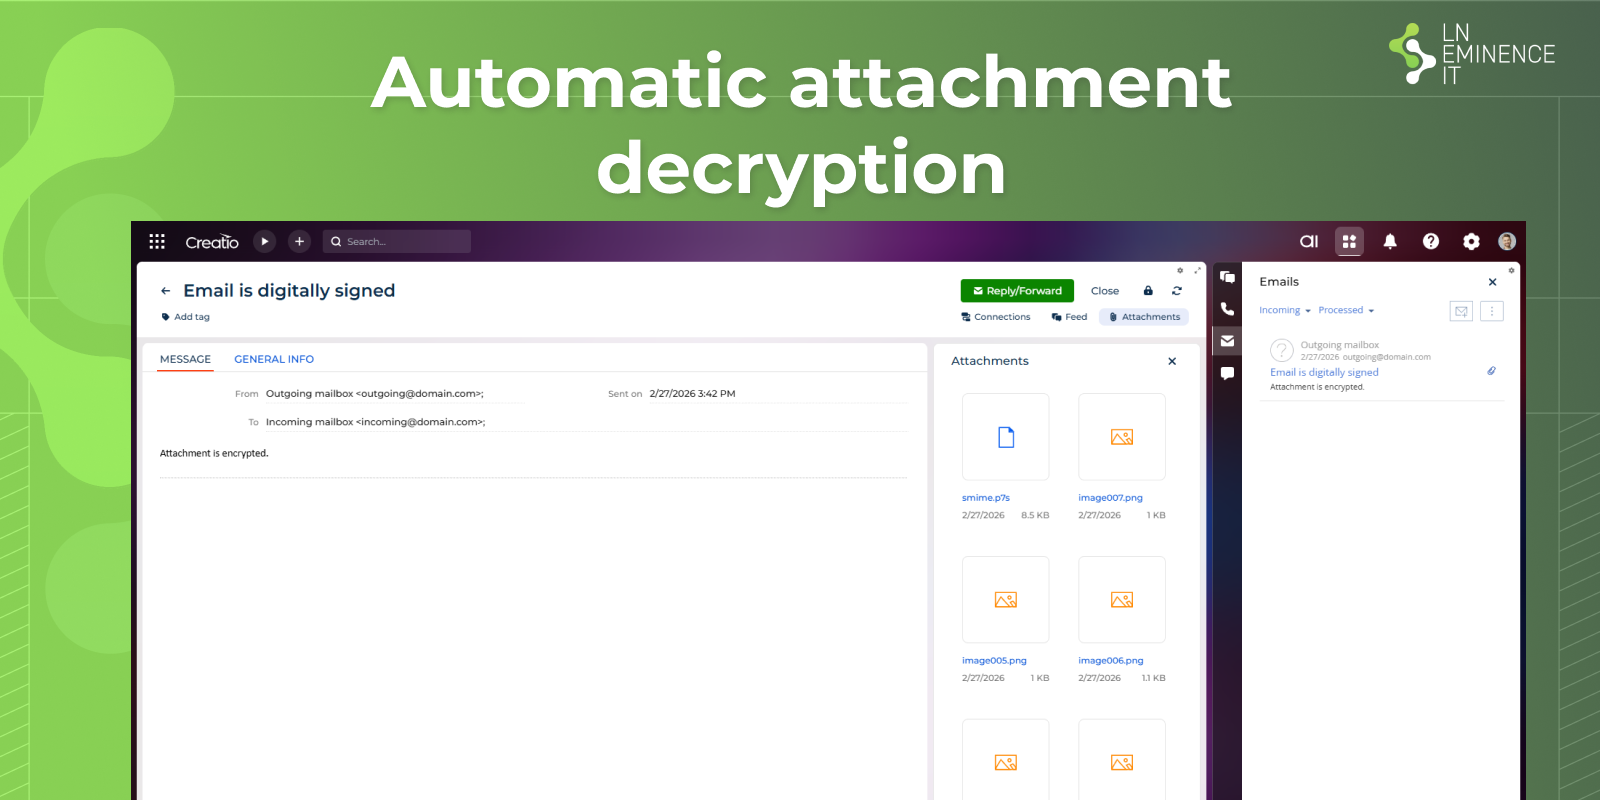Click the image007.png attachment thumbnail
1600x800 pixels.
pyautogui.click(x=1121, y=437)
